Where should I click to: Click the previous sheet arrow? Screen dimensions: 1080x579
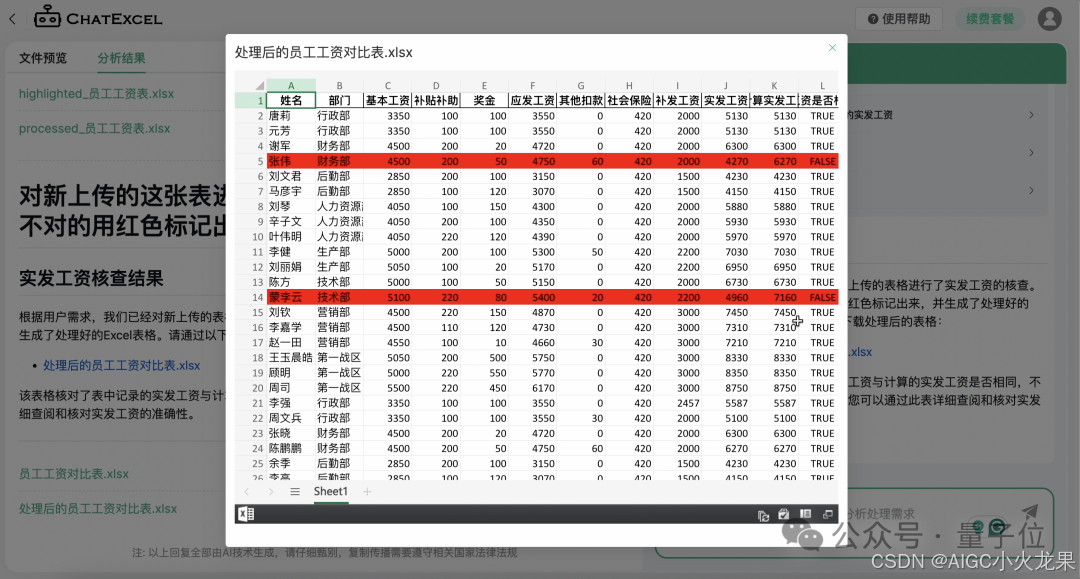click(x=247, y=492)
